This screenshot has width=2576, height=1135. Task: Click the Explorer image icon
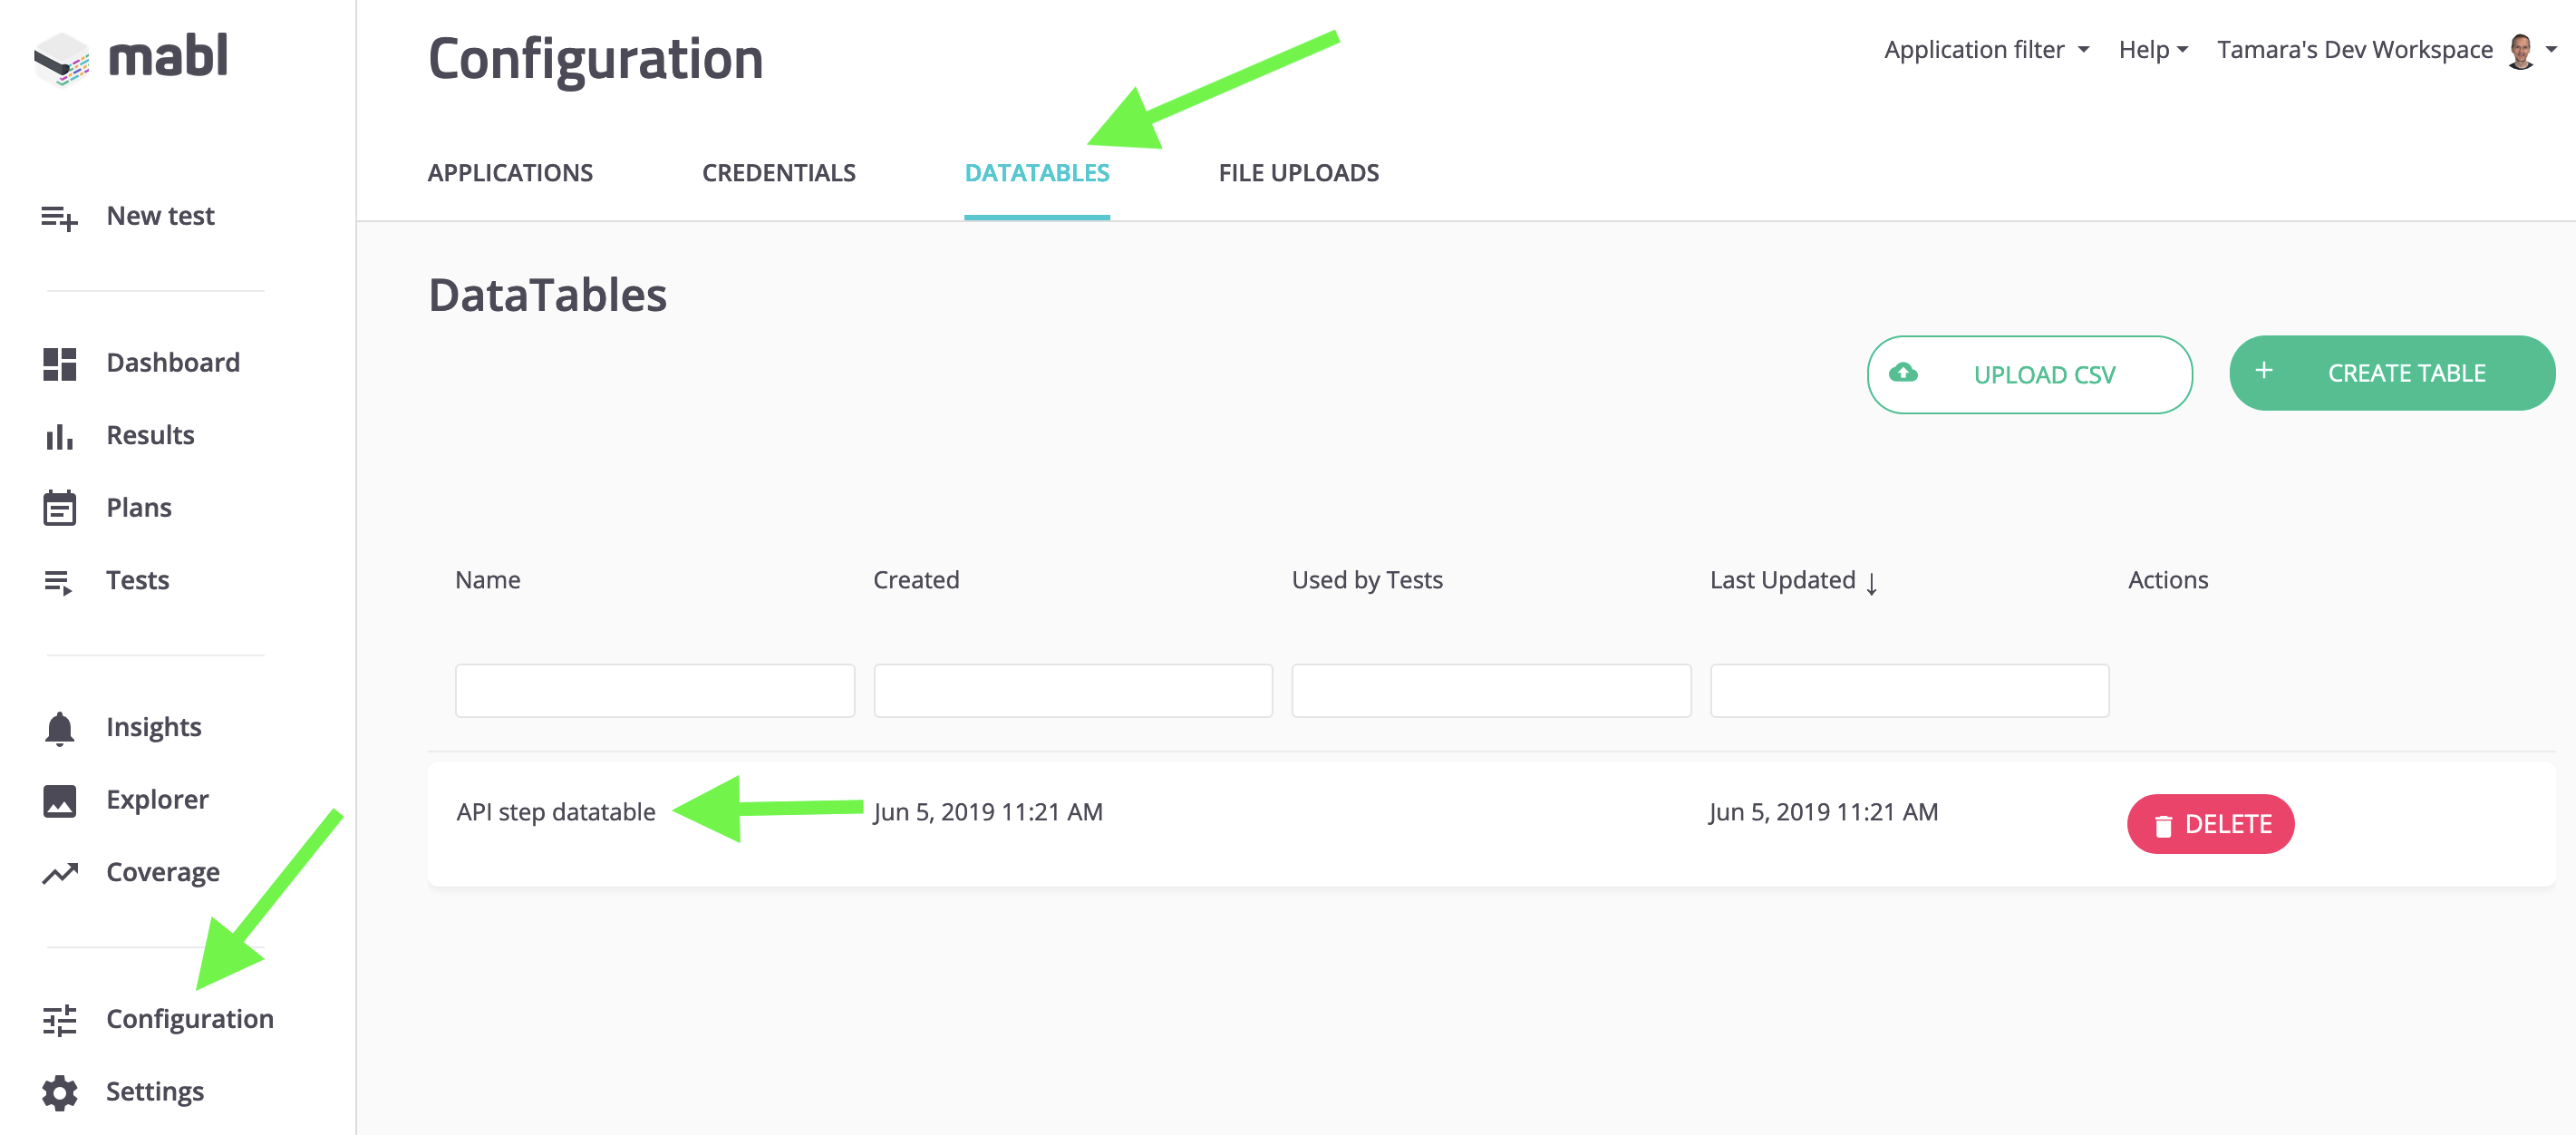tap(59, 800)
